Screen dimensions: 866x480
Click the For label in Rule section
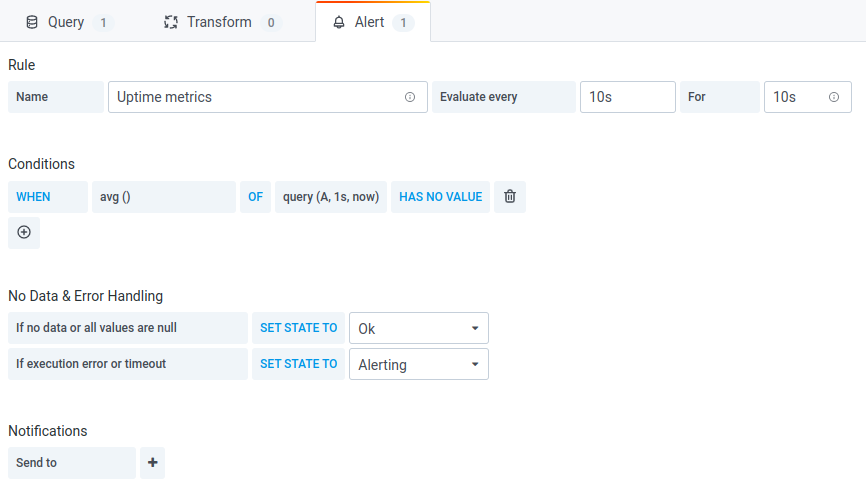pos(720,97)
